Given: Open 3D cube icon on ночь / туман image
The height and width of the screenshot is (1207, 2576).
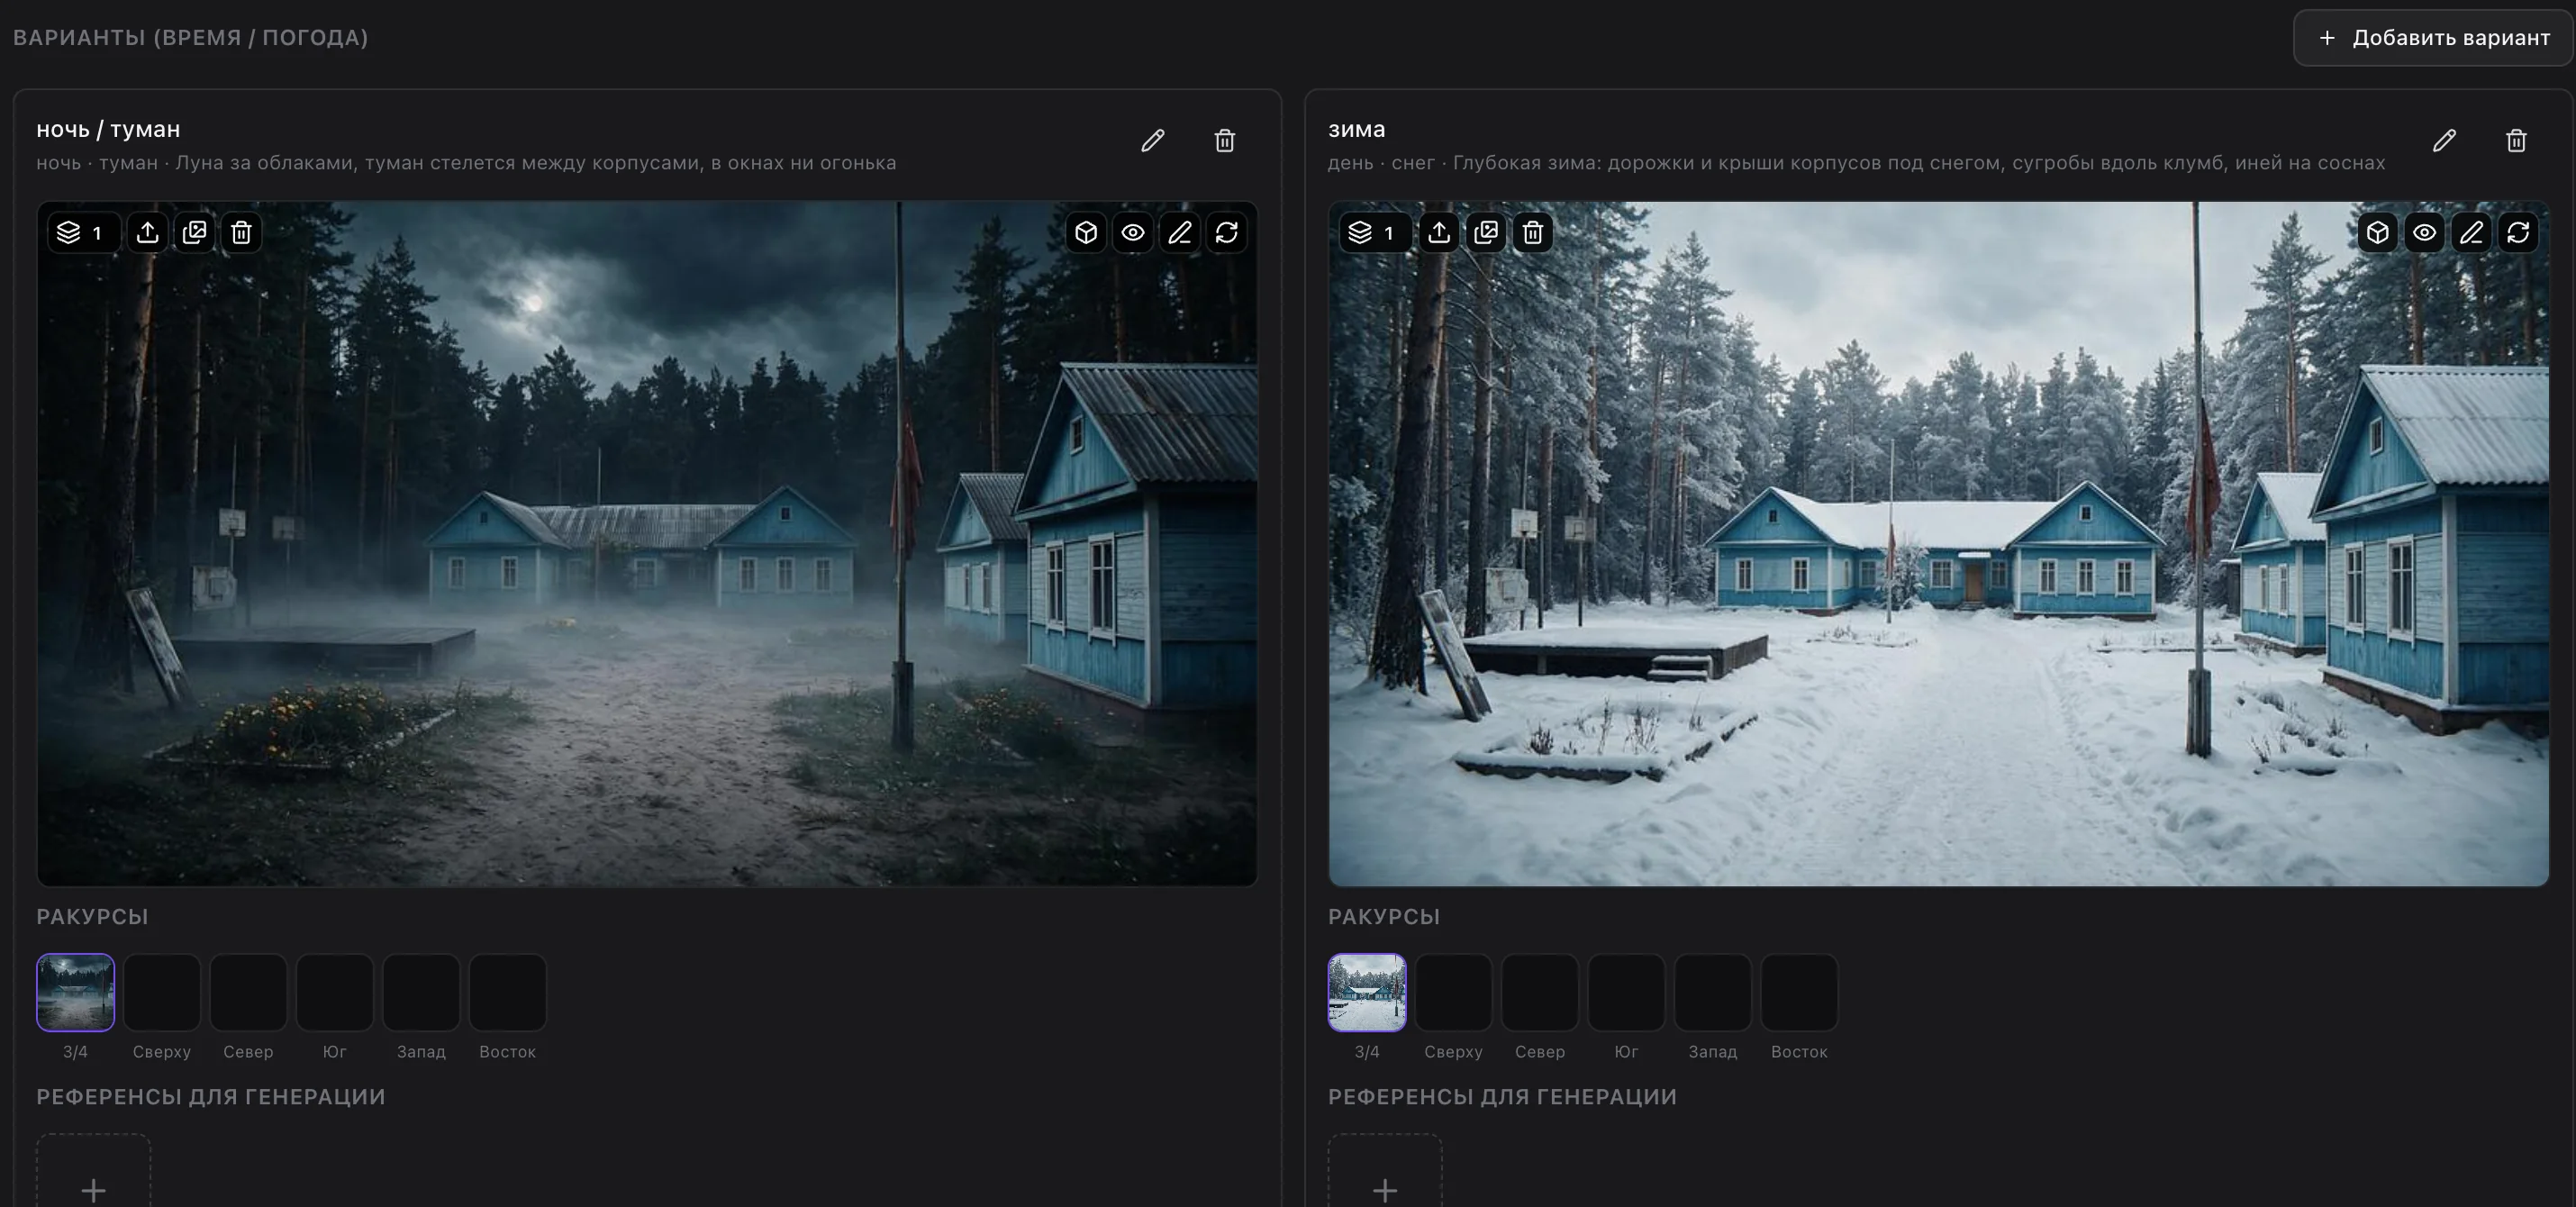Looking at the screenshot, I should point(1086,233).
